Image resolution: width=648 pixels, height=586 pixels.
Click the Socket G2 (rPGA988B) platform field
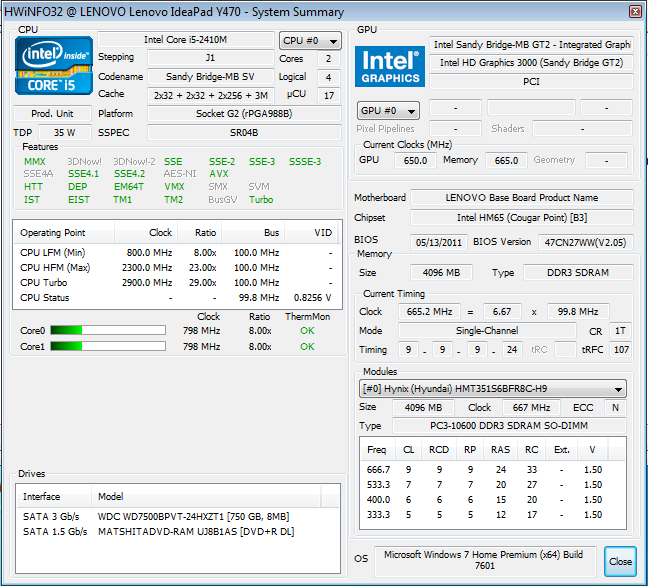244,114
